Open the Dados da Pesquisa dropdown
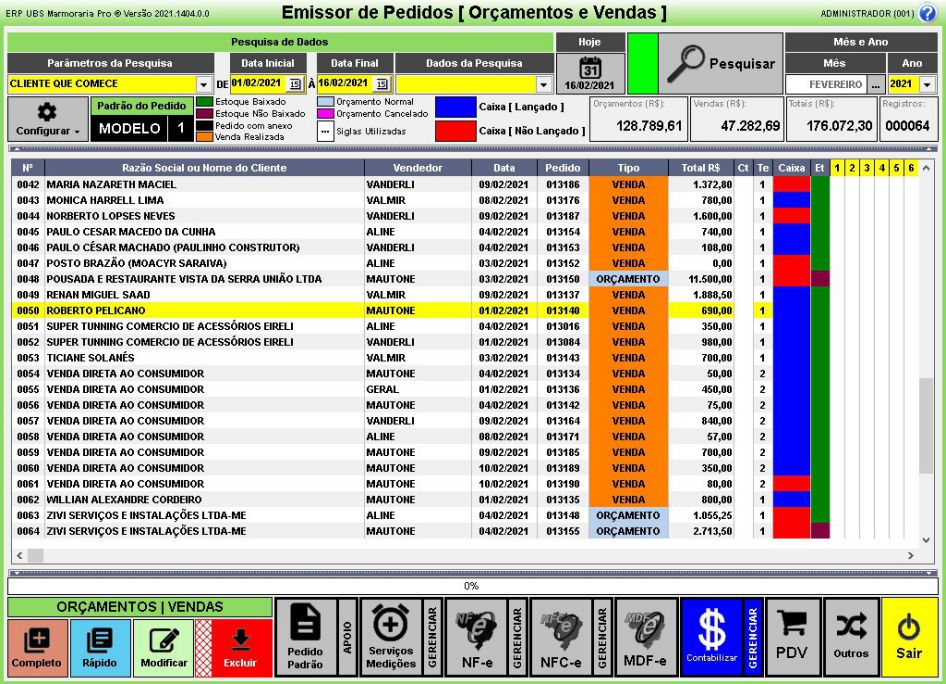Viewport: 946px width, 684px height. point(544,85)
